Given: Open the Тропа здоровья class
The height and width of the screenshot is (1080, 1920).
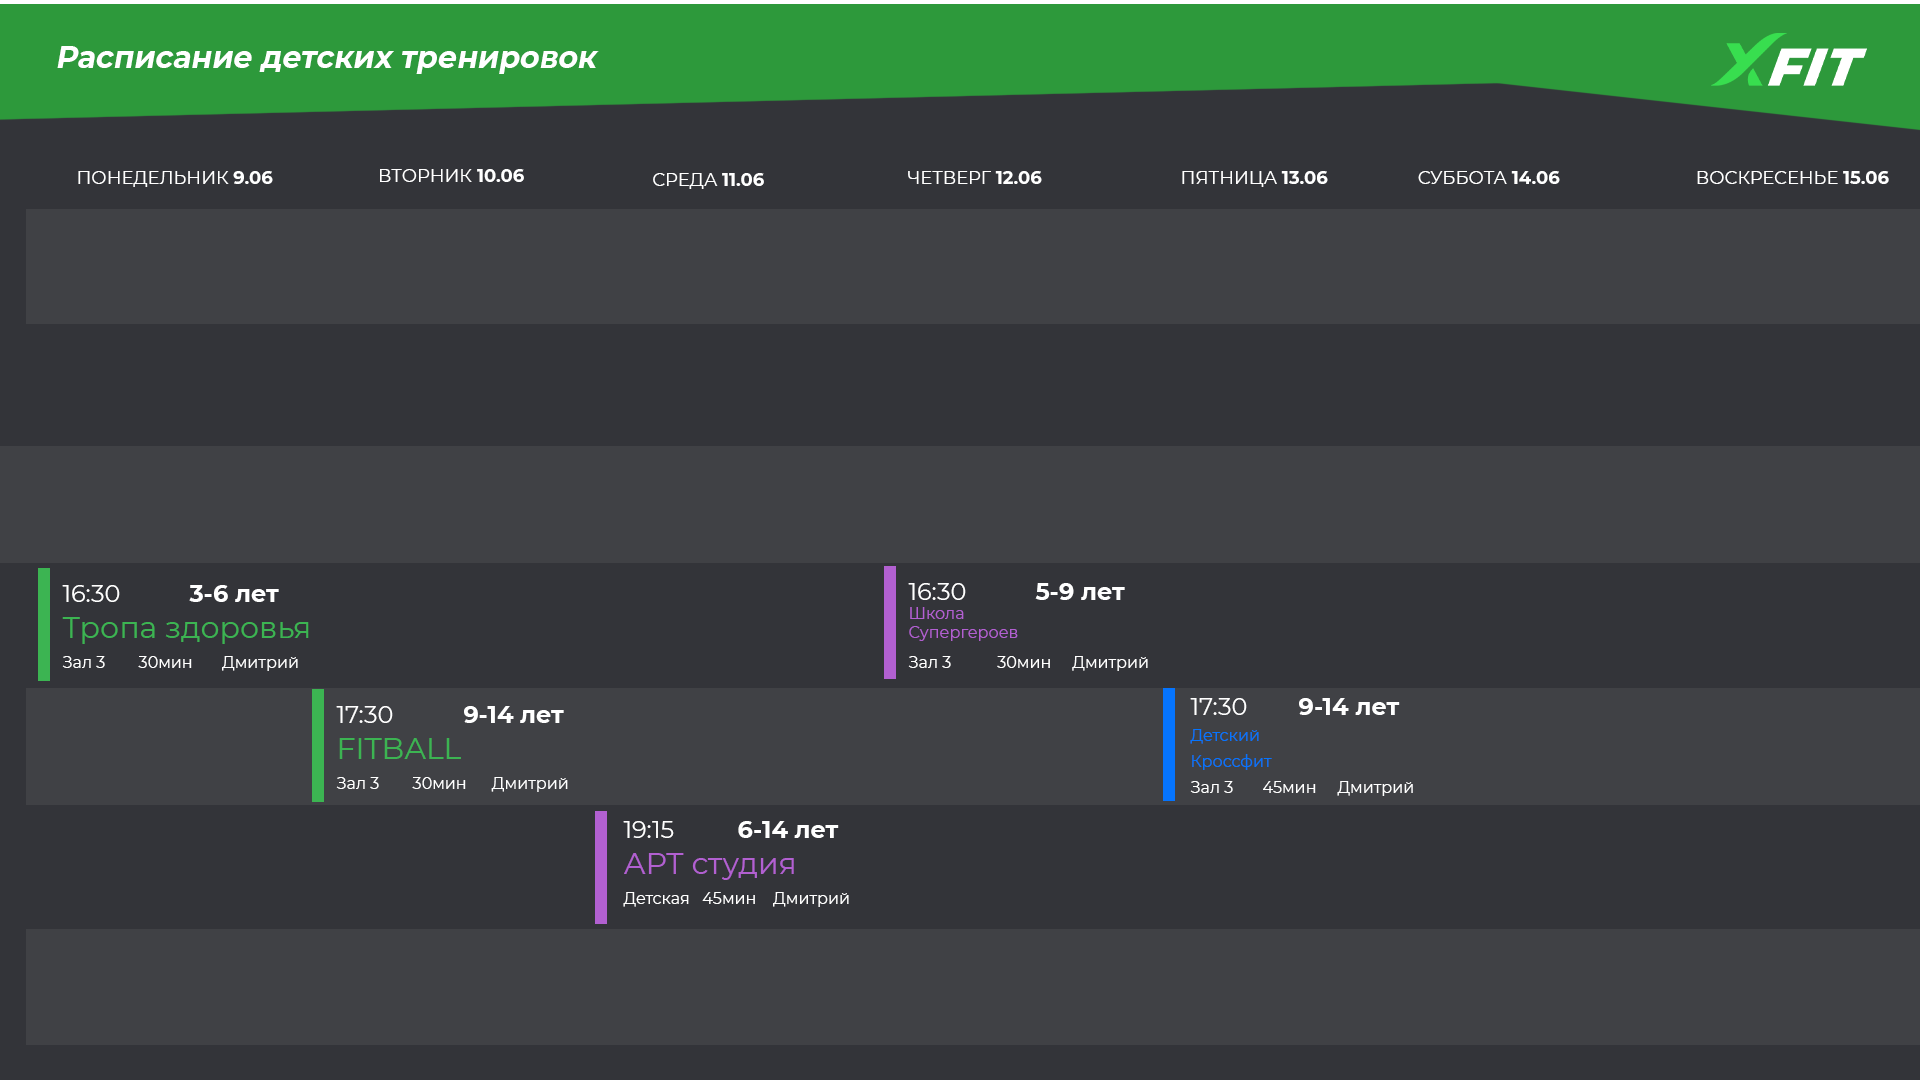Looking at the screenshot, I should pyautogui.click(x=186, y=628).
